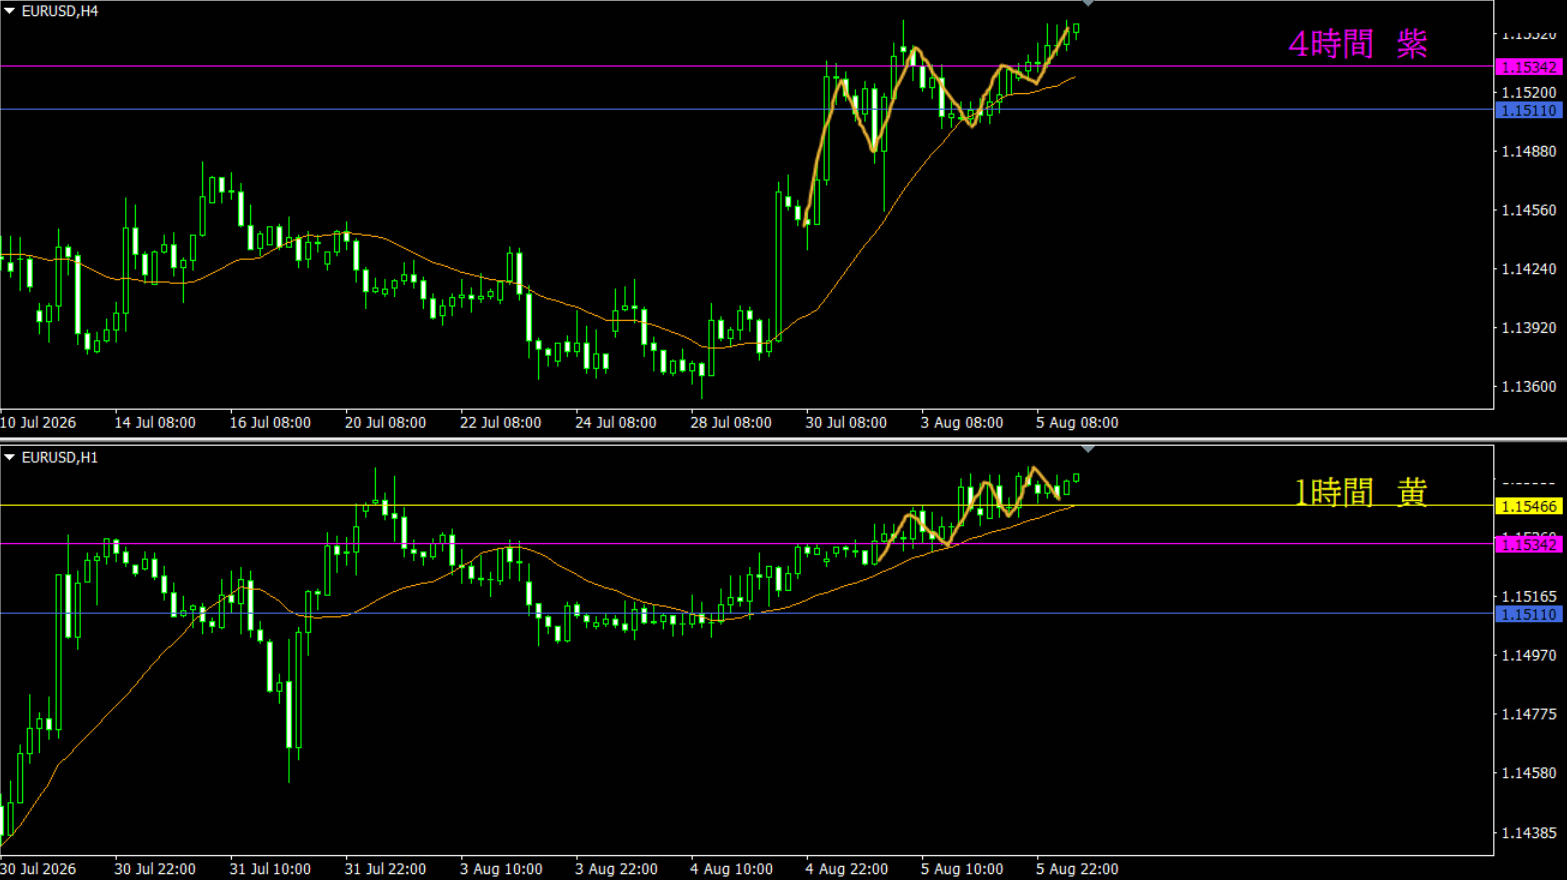Click the "3 Aug 08:00" time axis label
This screenshot has height=880, width=1567.
coord(962,423)
